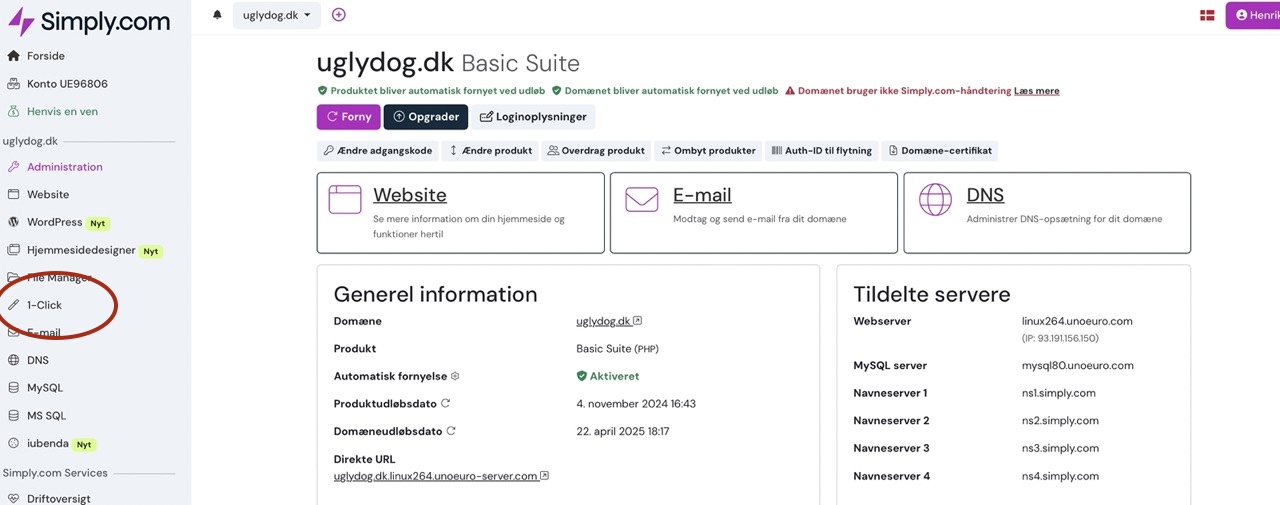Click ns2.simply.com nameserver value
This screenshot has width=1280, height=505.
[x=1060, y=421]
